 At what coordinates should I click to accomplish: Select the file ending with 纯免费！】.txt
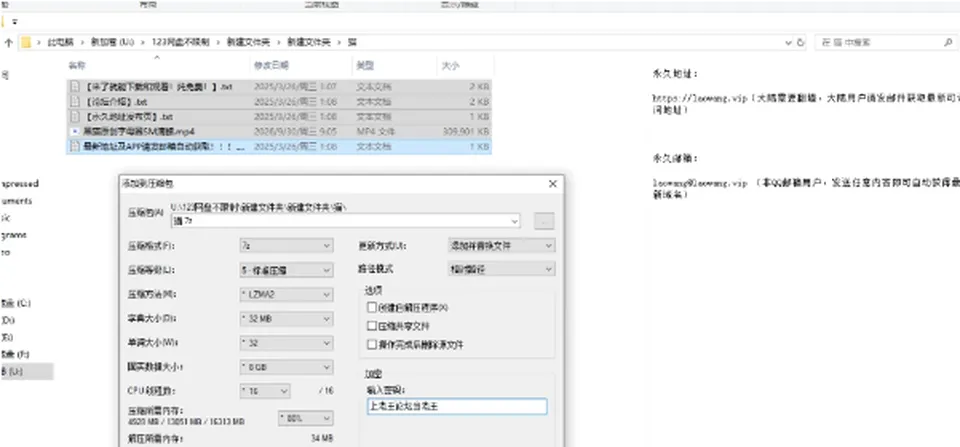point(158,86)
